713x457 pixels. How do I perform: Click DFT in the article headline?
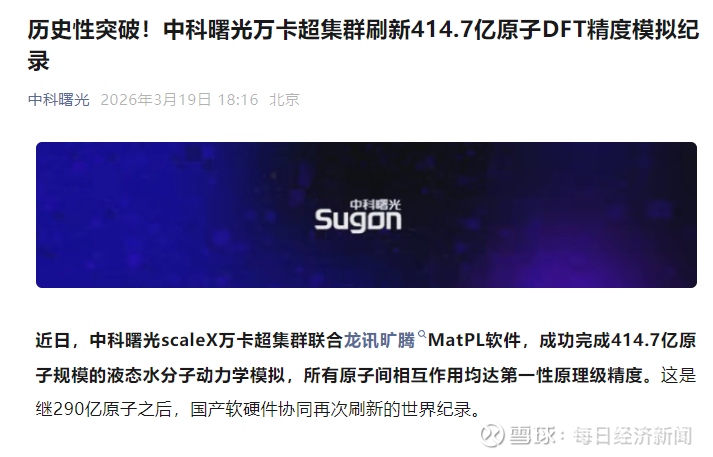coord(563,30)
